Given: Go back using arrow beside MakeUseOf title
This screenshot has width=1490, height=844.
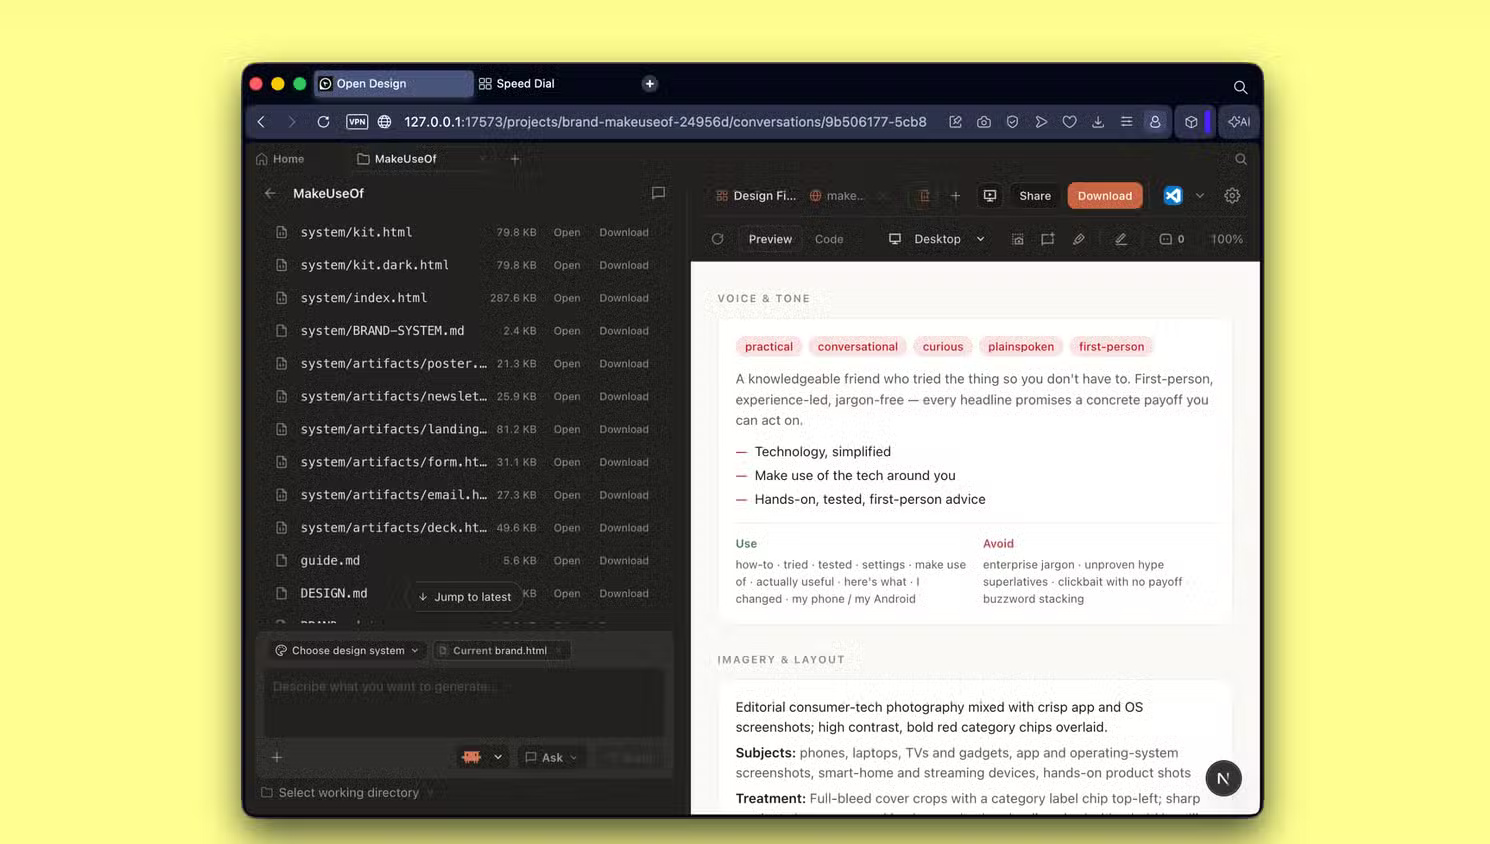Looking at the screenshot, I should pyautogui.click(x=270, y=193).
